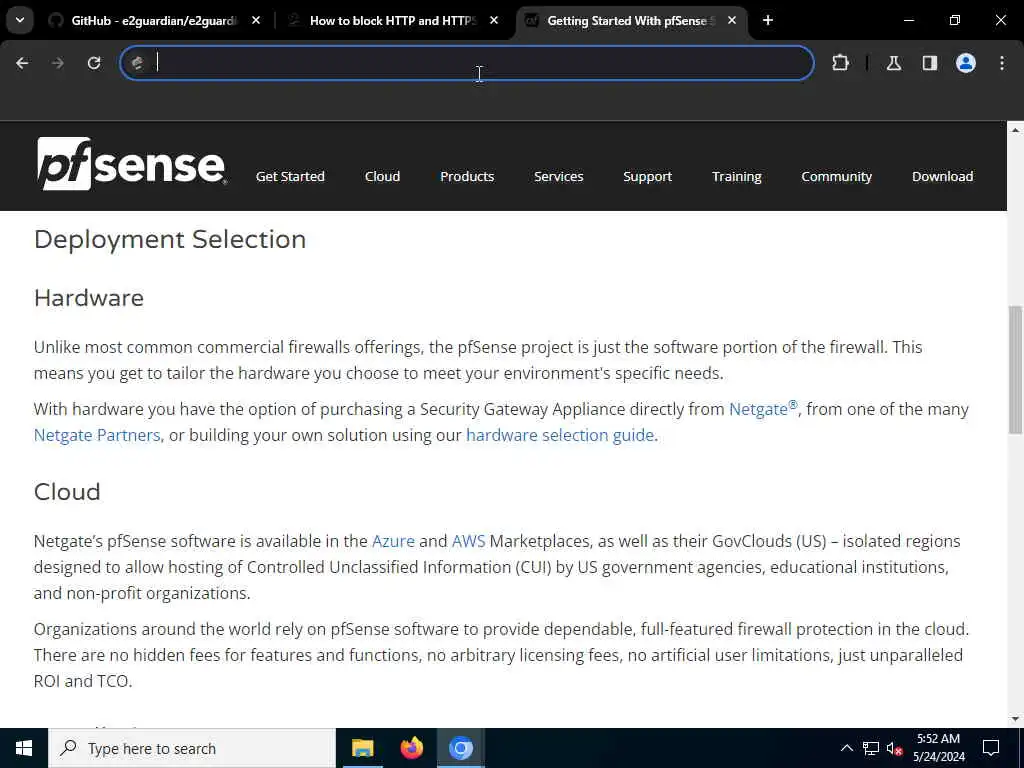This screenshot has height=768, width=1024.
Task: Click in the address bar field
Action: (467, 63)
